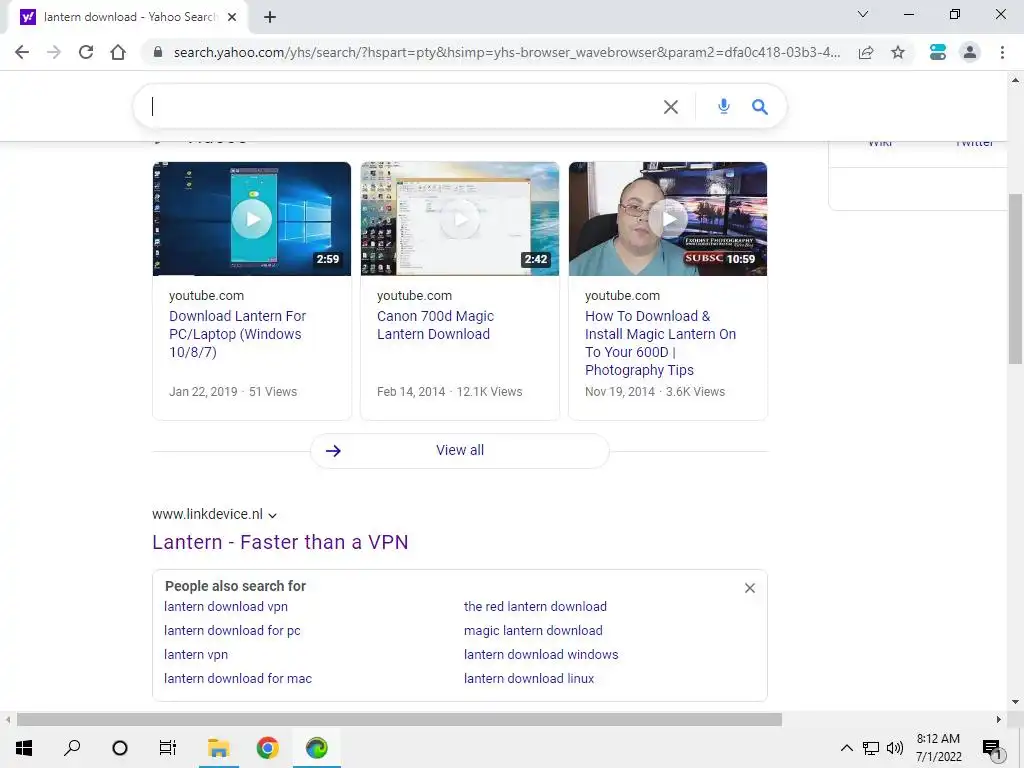Go back with the browser back arrow

[x=22, y=52]
